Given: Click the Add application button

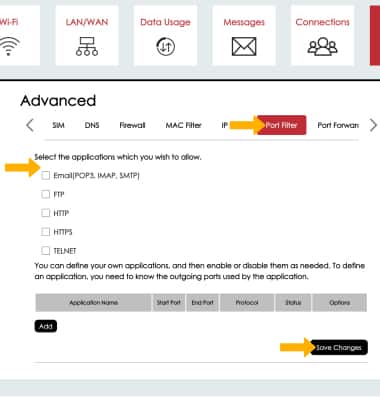Looking at the screenshot, I should pyautogui.click(x=46, y=326).
